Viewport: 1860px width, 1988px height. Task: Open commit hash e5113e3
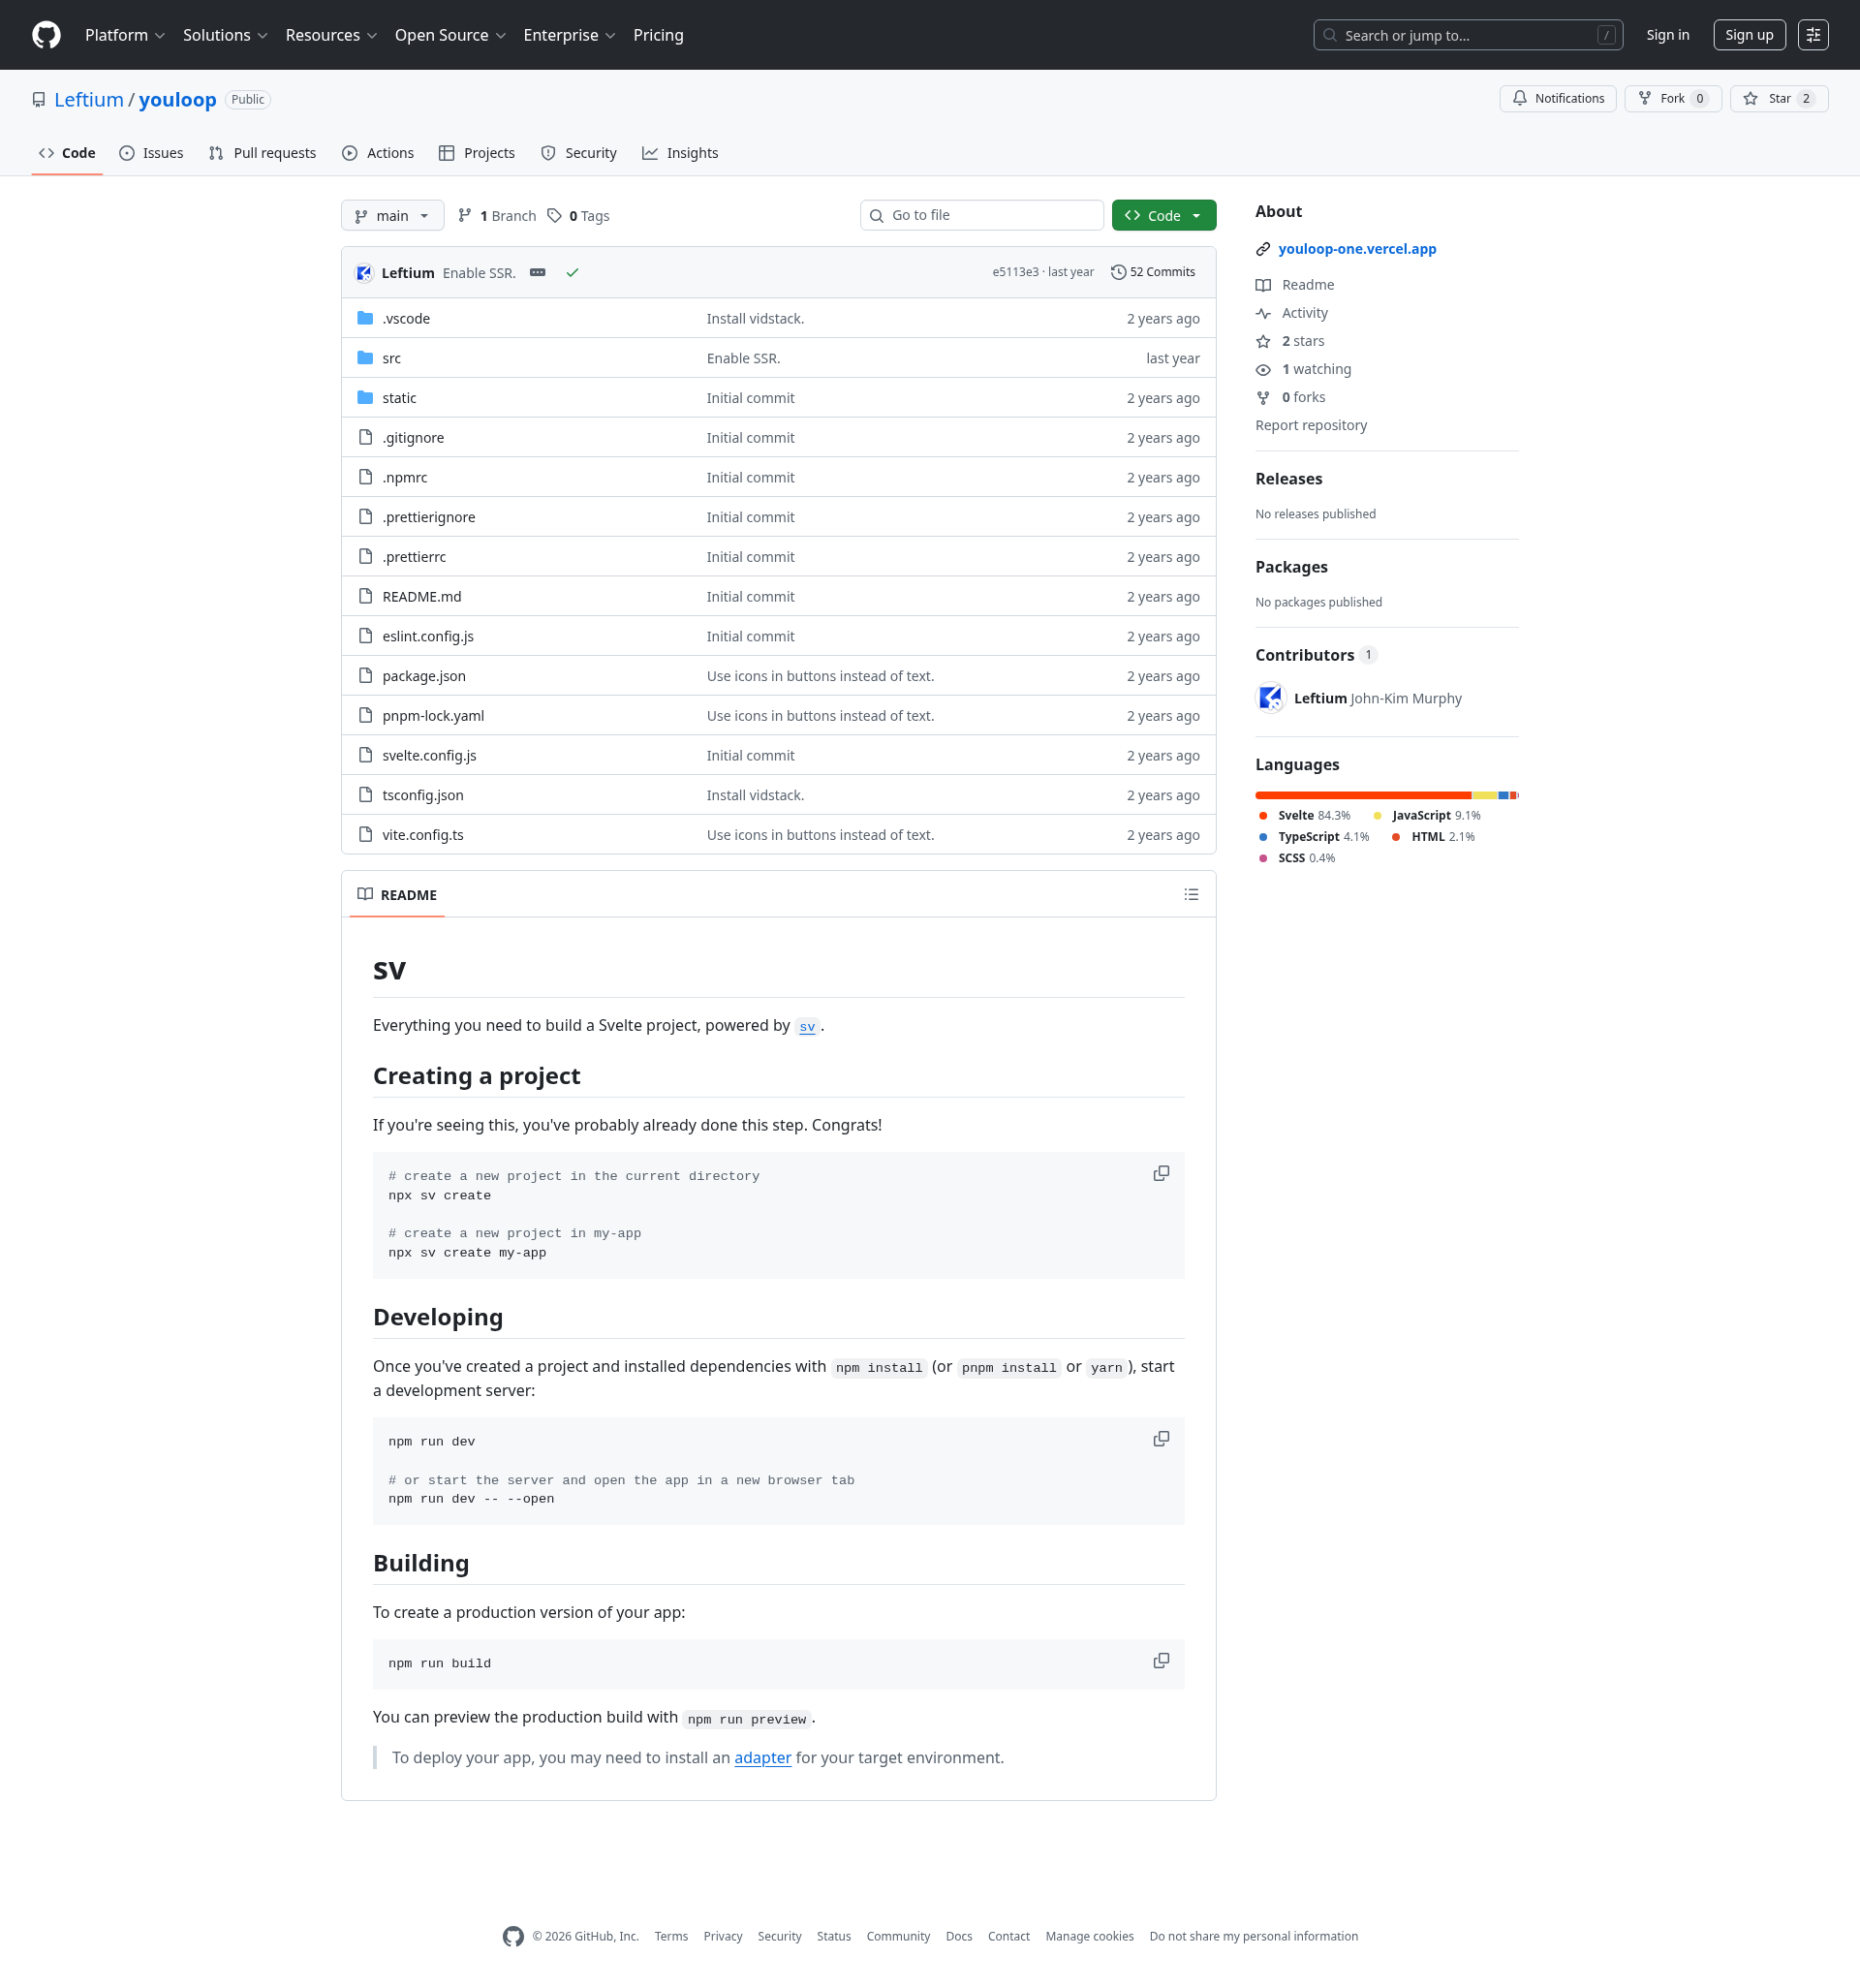click(x=1015, y=272)
